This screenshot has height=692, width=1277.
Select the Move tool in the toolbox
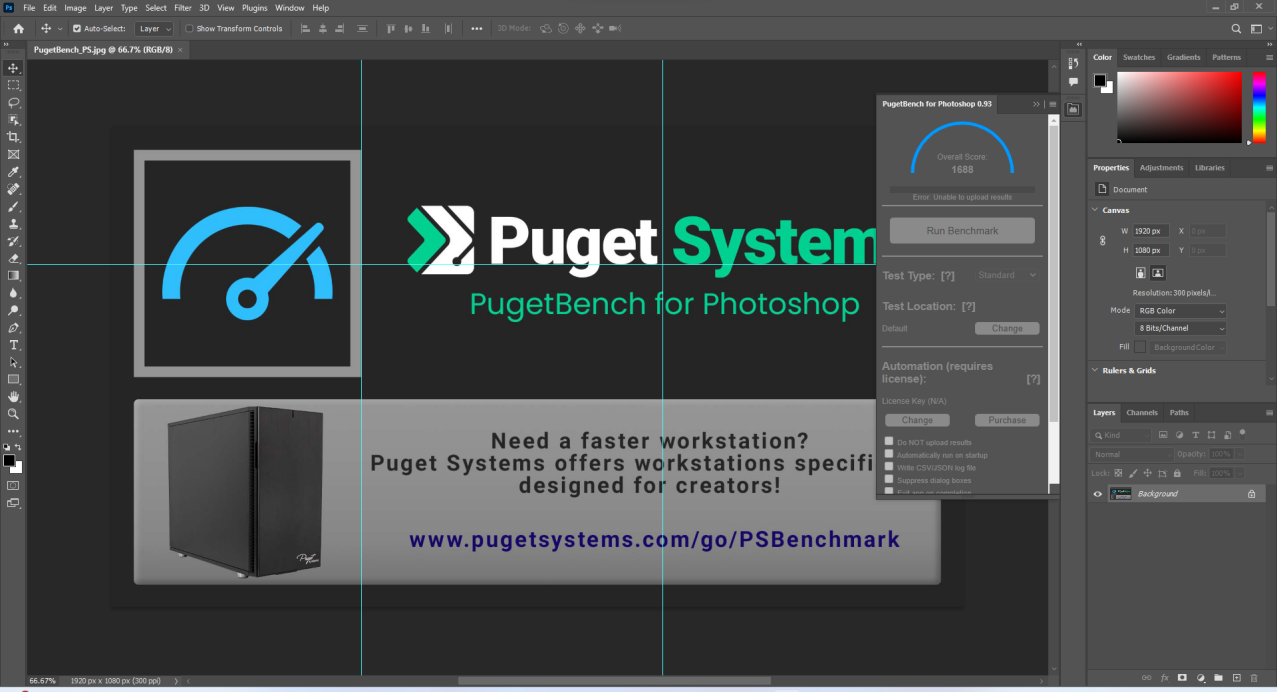(13, 68)
